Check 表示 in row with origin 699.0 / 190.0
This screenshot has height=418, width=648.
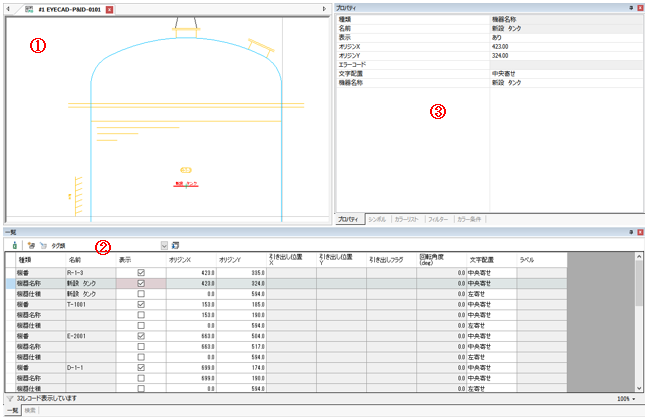(x=141, y=378)
